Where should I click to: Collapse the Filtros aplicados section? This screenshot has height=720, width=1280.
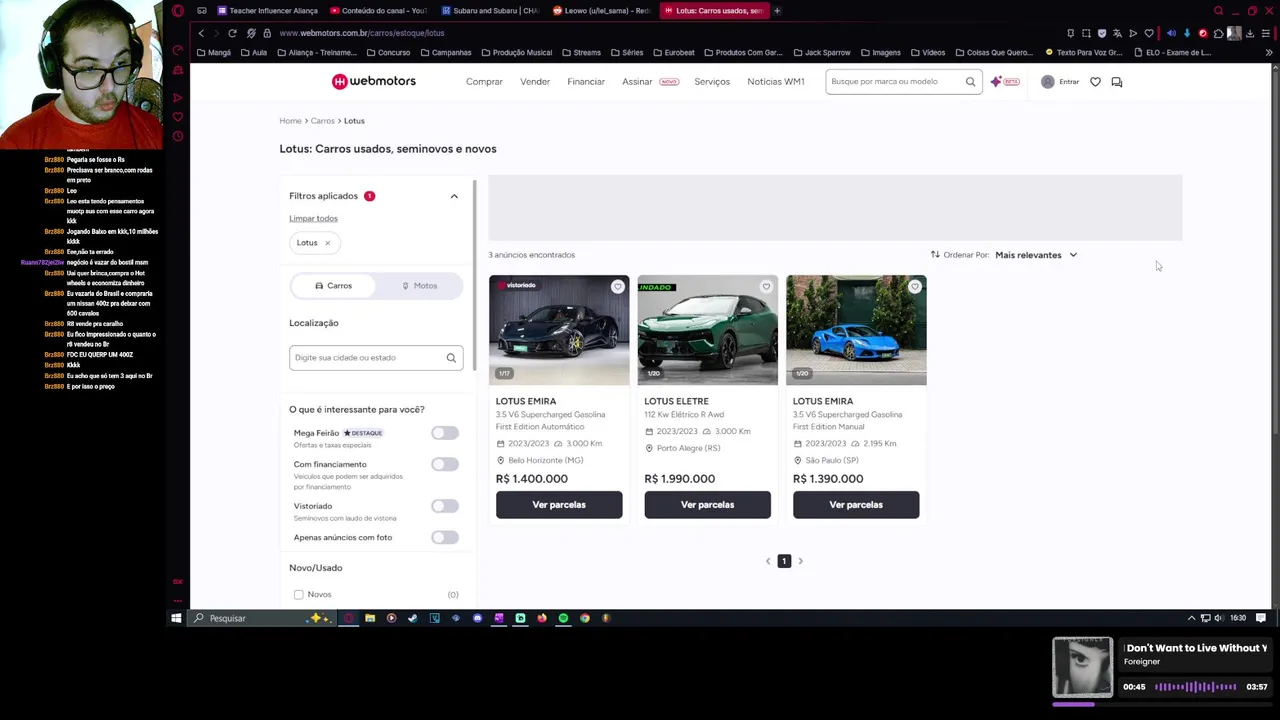(454, 196)
